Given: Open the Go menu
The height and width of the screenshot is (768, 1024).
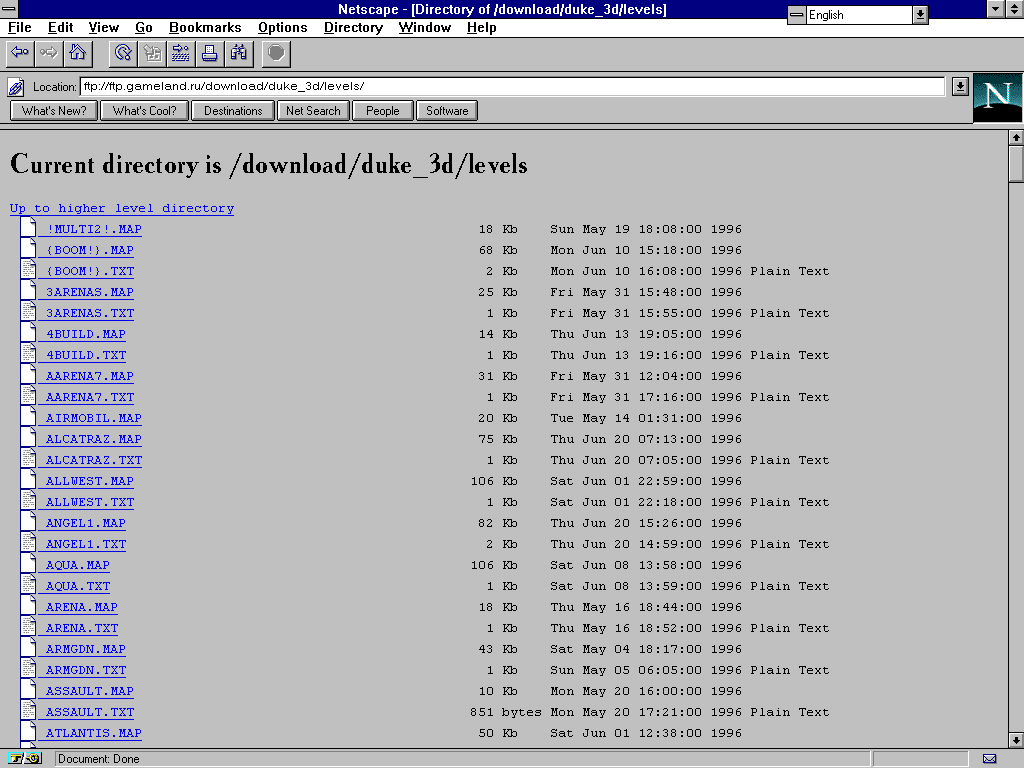Looking at the screenshot, I should point(144,27).
